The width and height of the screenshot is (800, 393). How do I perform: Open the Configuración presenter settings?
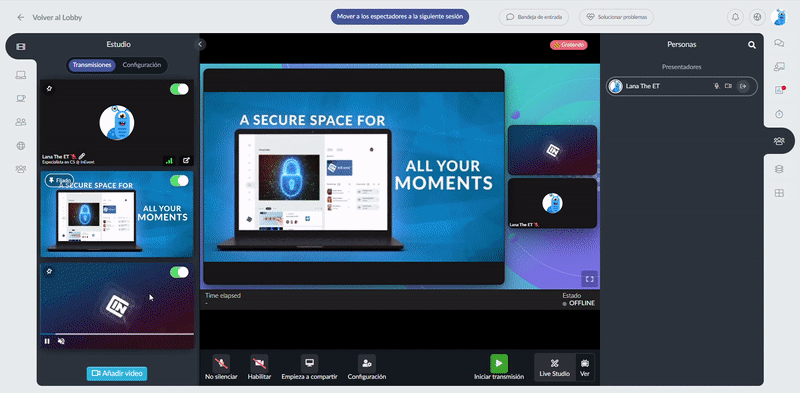(x=366, y=367)
